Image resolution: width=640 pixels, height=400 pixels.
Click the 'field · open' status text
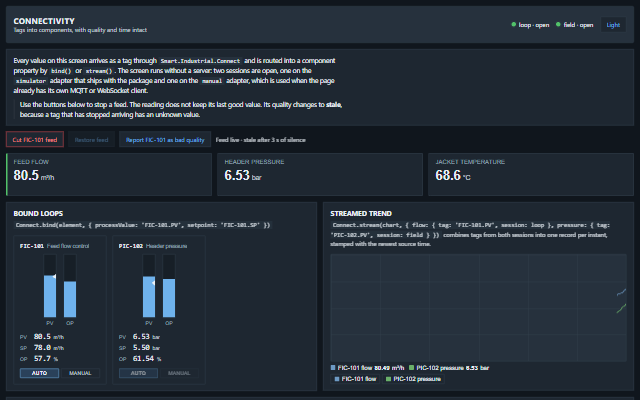(x=578, y=25)
